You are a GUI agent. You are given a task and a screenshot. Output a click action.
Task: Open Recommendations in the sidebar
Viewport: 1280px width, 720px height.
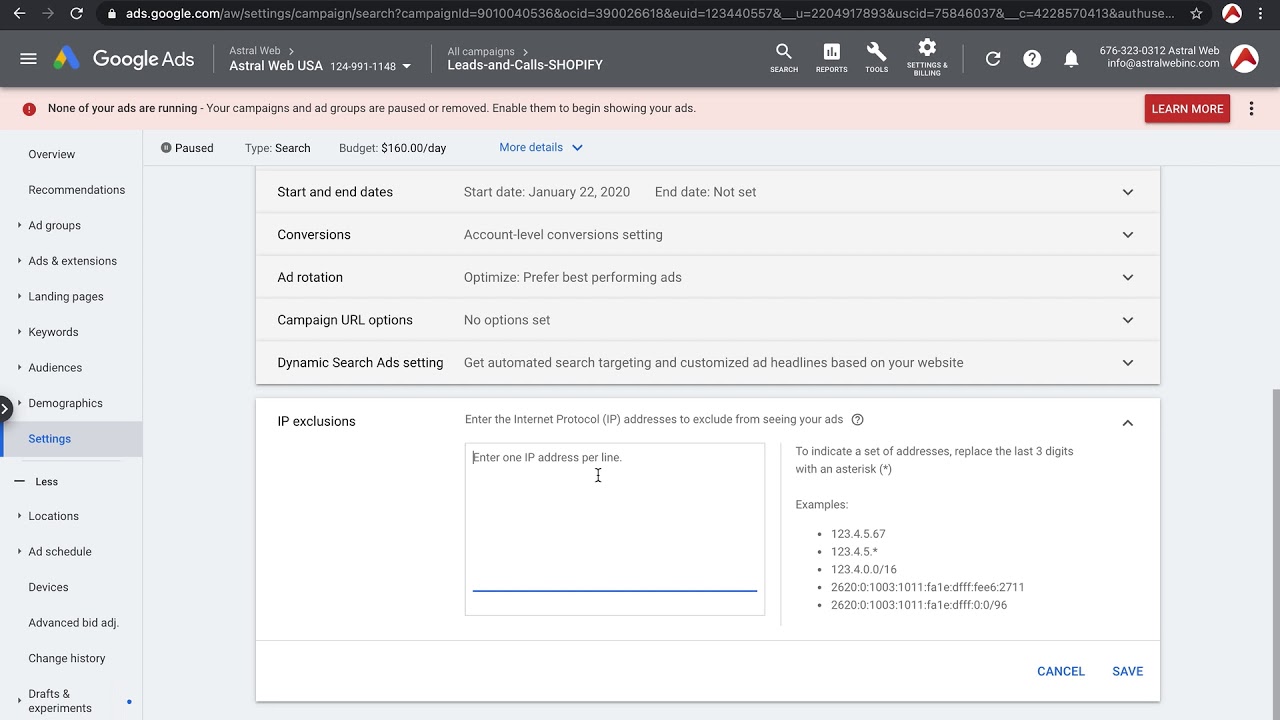(x=77, y=190)
